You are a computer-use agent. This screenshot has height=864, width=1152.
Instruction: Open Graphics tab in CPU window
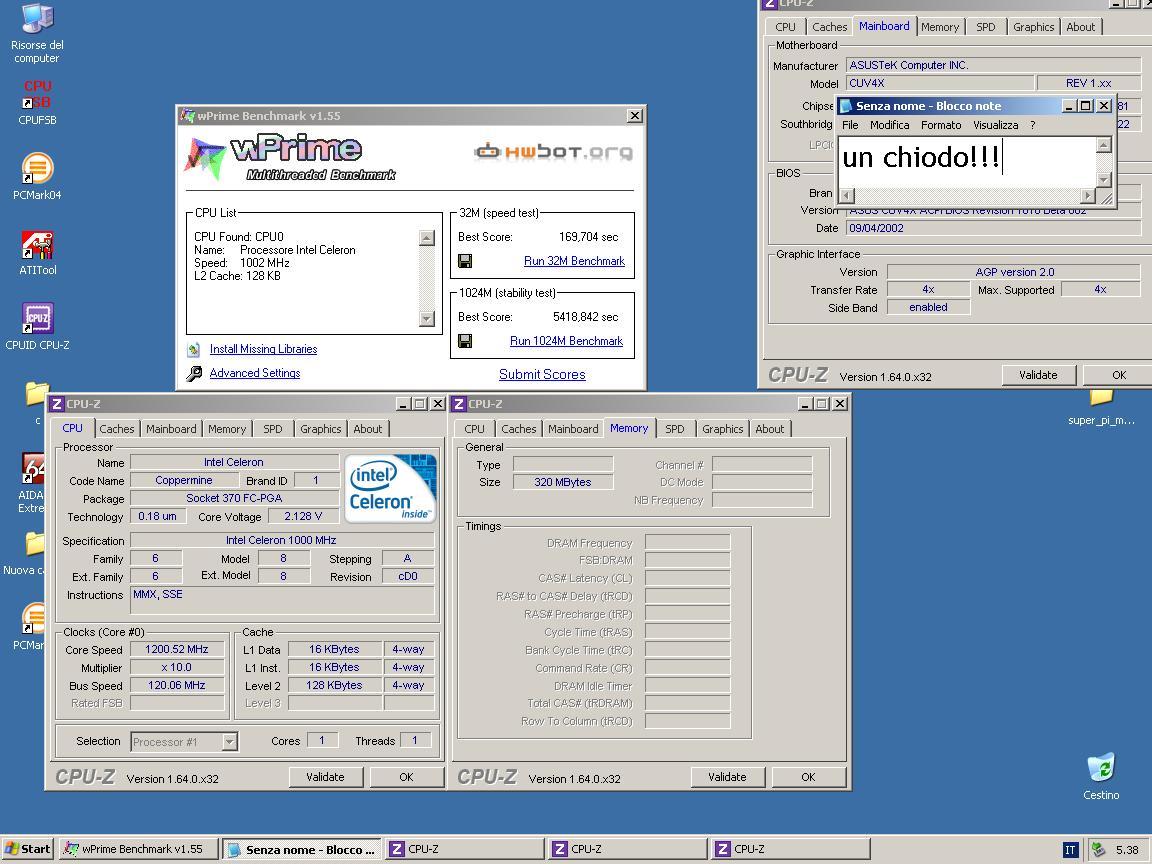pyautogui.click(x=320, y=429)
